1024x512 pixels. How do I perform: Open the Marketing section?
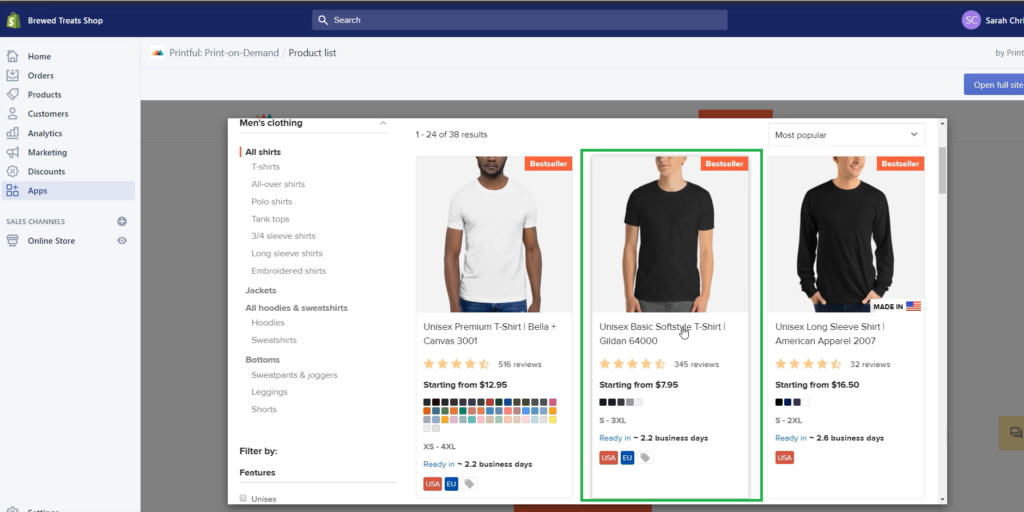point(47,152)
